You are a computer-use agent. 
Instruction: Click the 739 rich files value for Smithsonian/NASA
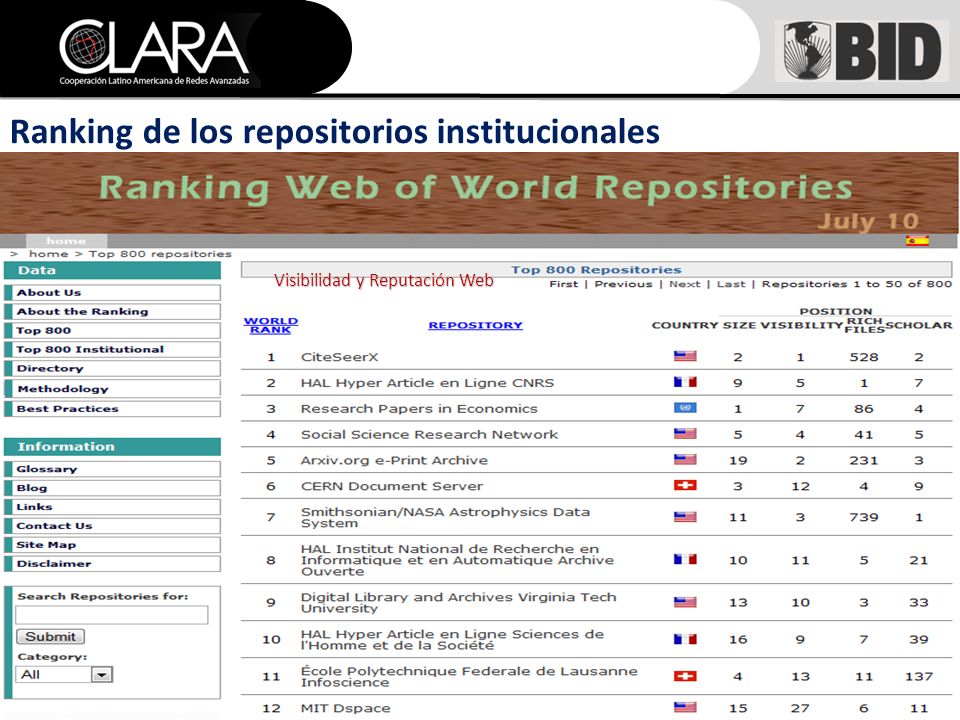[864, 517]
